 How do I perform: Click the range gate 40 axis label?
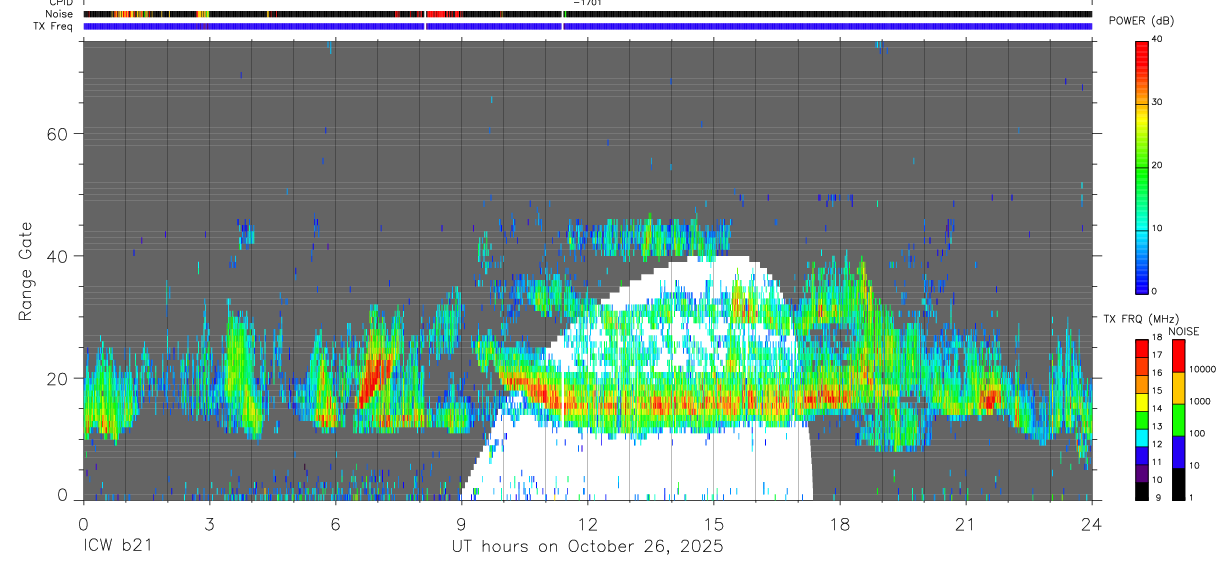point(55,256)
